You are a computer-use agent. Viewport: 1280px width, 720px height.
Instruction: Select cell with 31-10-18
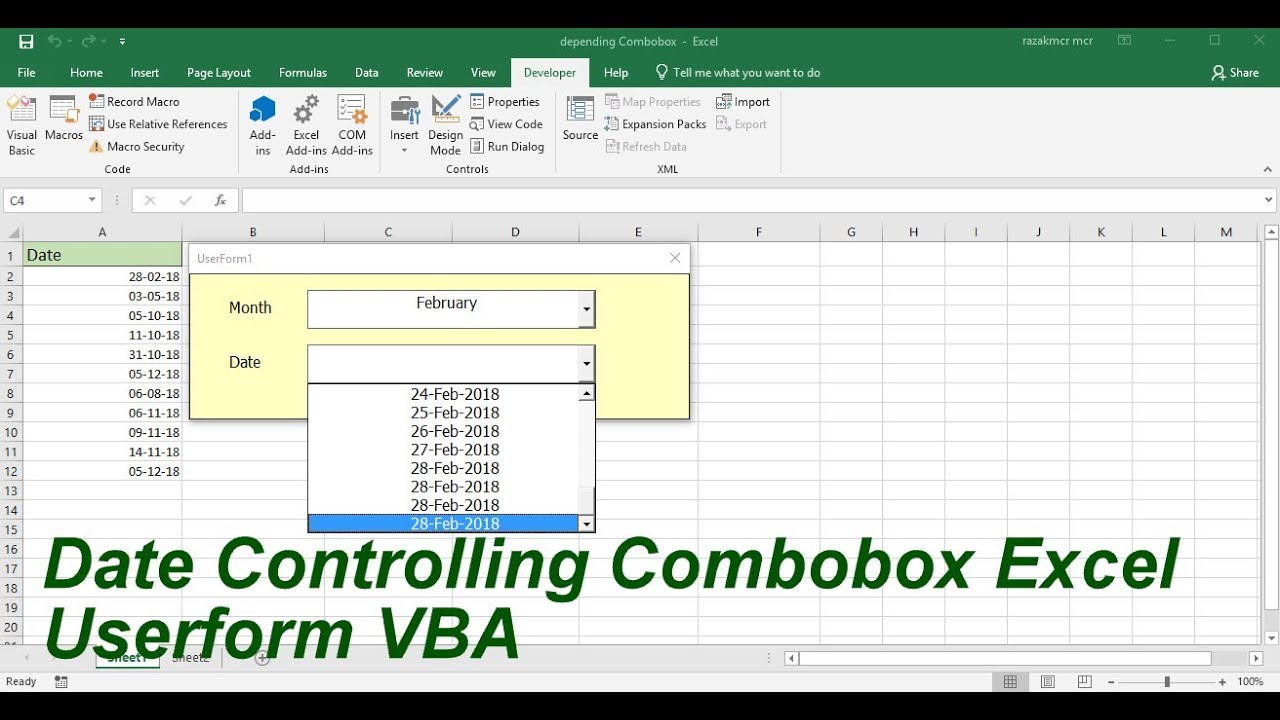point(102,355)
